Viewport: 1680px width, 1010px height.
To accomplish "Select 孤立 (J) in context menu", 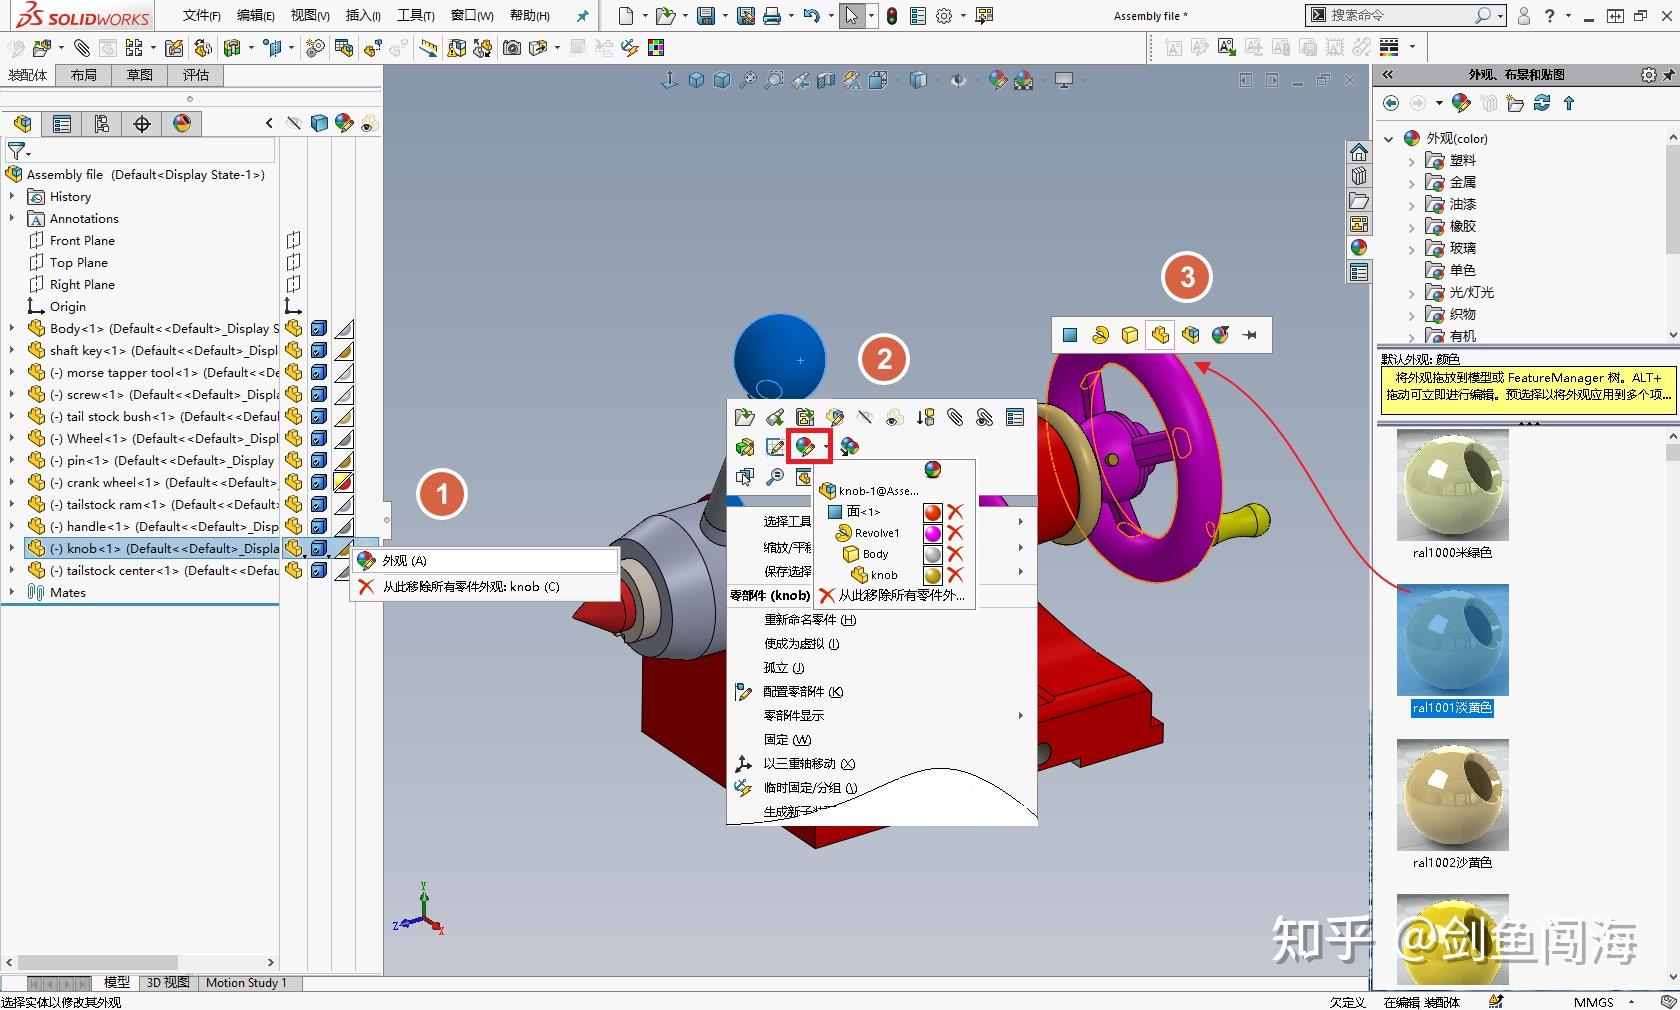I will (x=784, y=668).
